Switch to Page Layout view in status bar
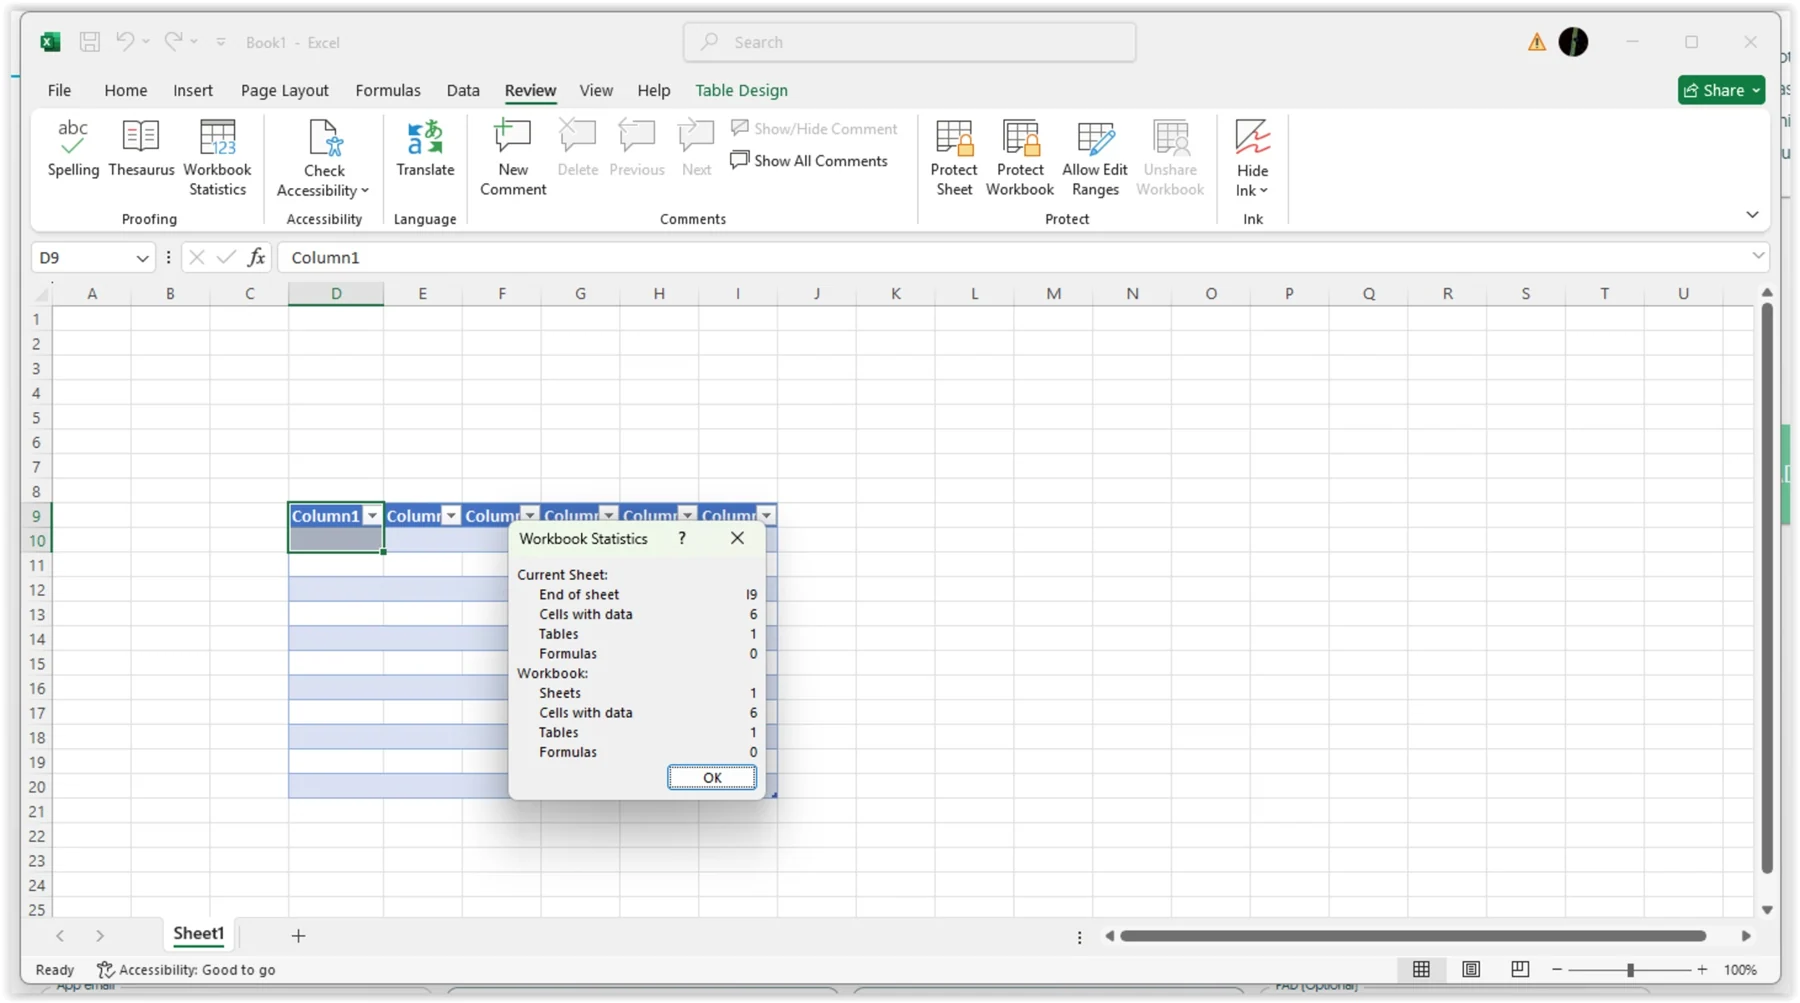The height and width of the screenshot is (1003, 1800). click(x=1471, y=969)
